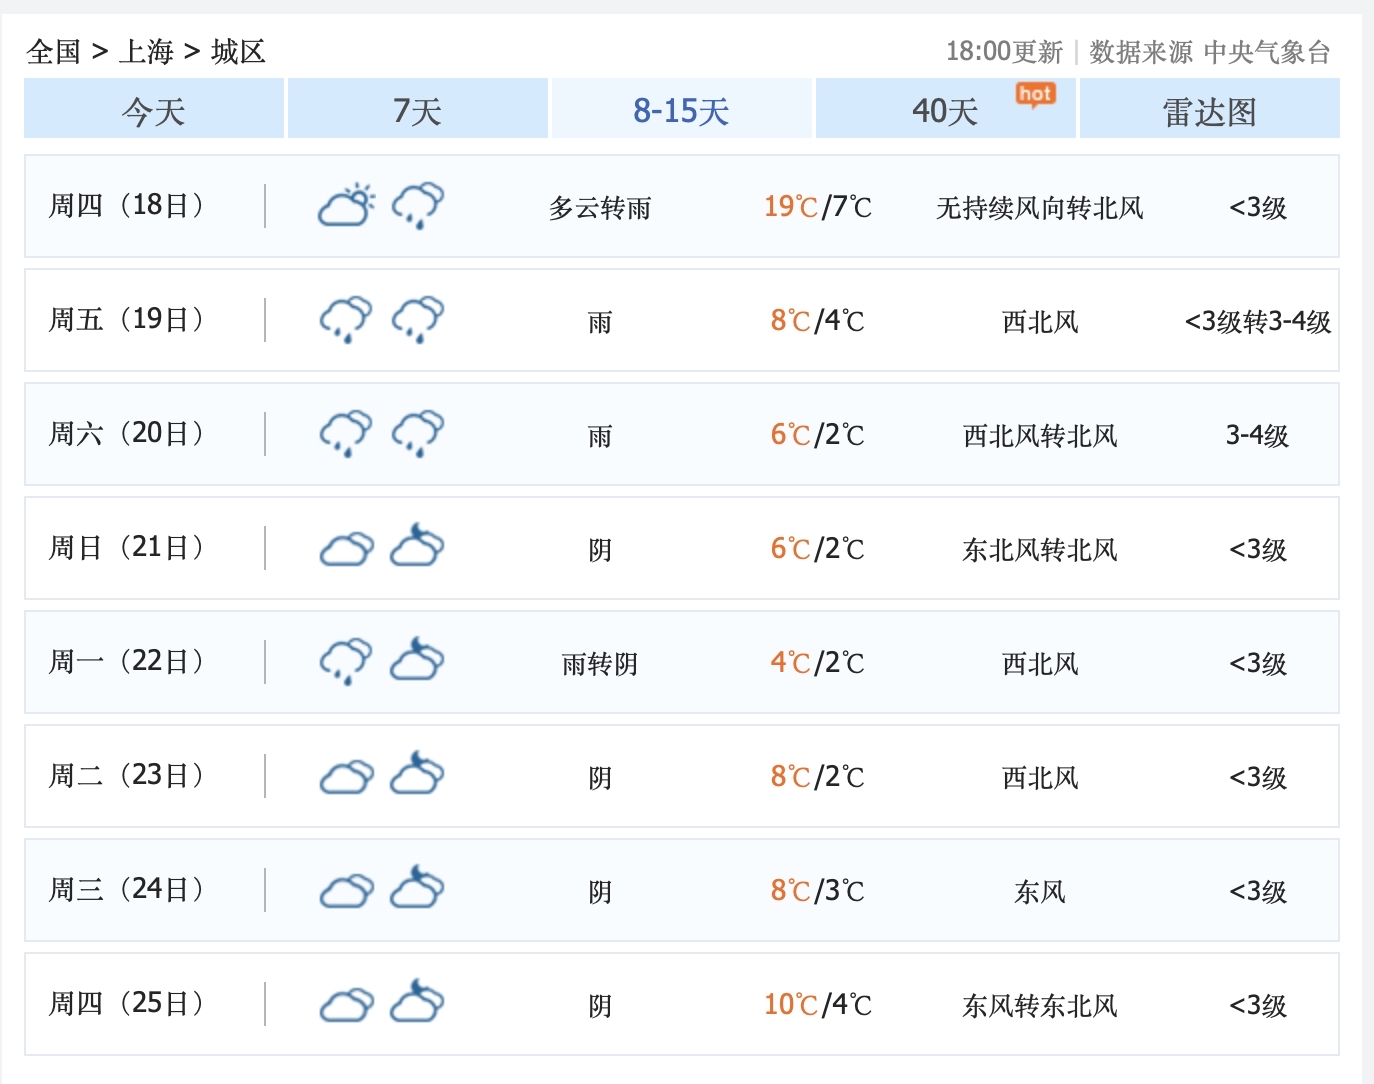Select the 周日（21日）date label

pos(127,548)
